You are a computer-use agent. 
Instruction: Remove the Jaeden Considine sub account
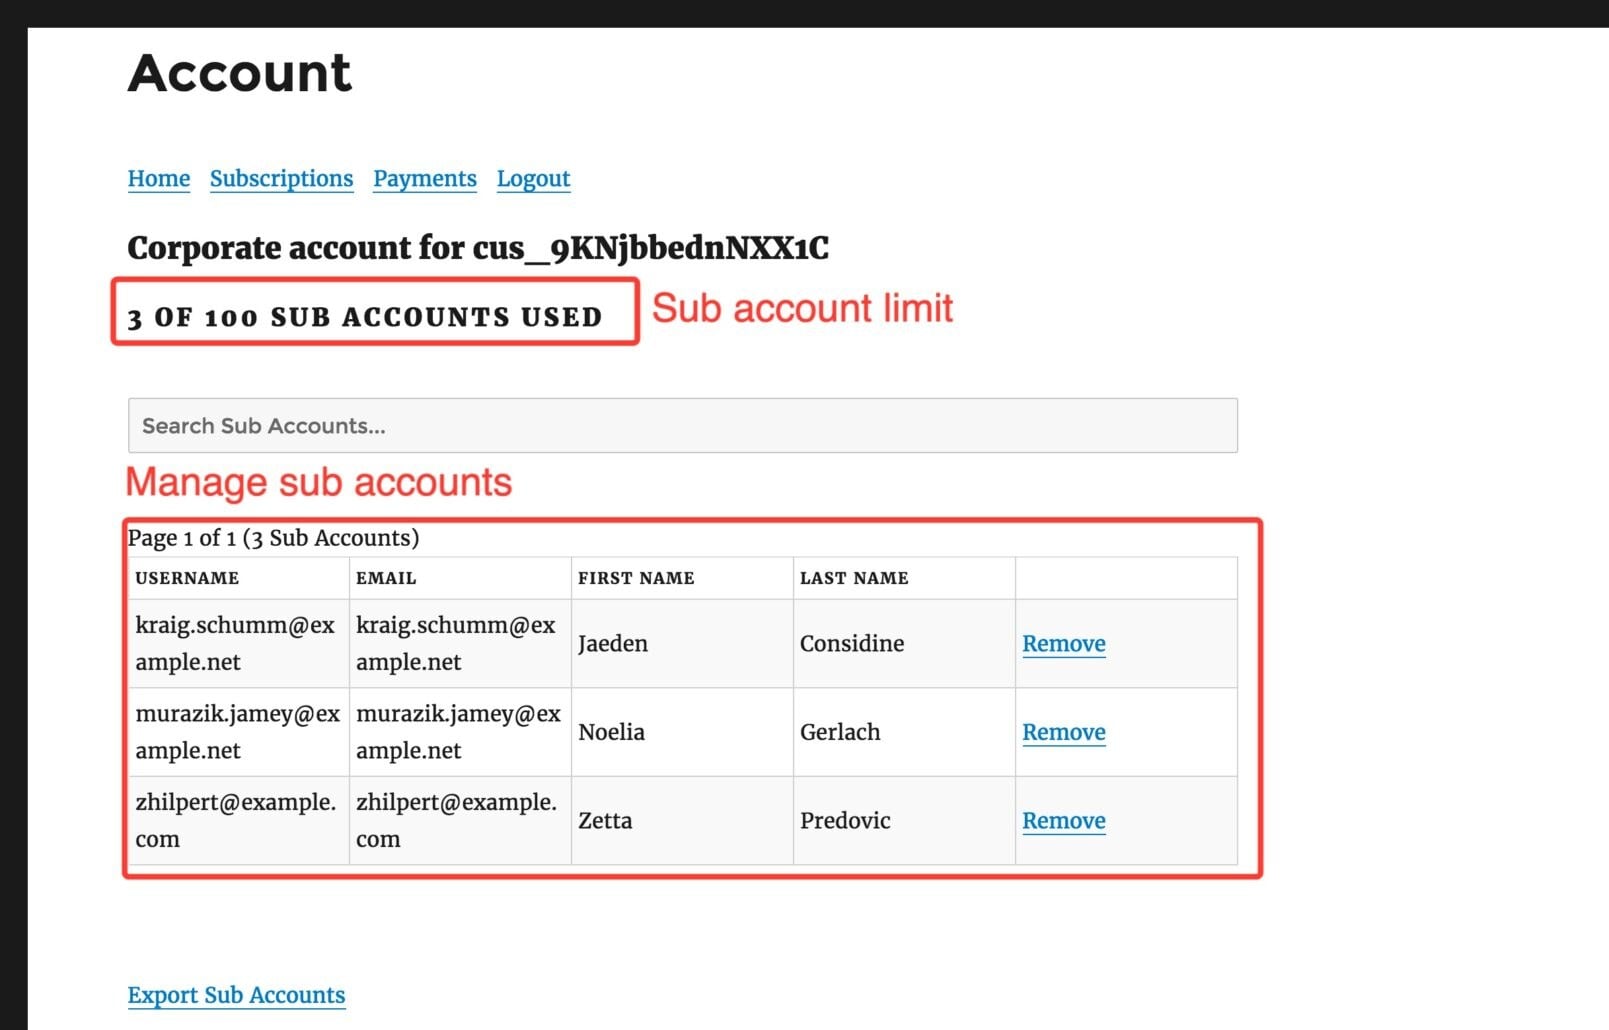point(1063,643)
